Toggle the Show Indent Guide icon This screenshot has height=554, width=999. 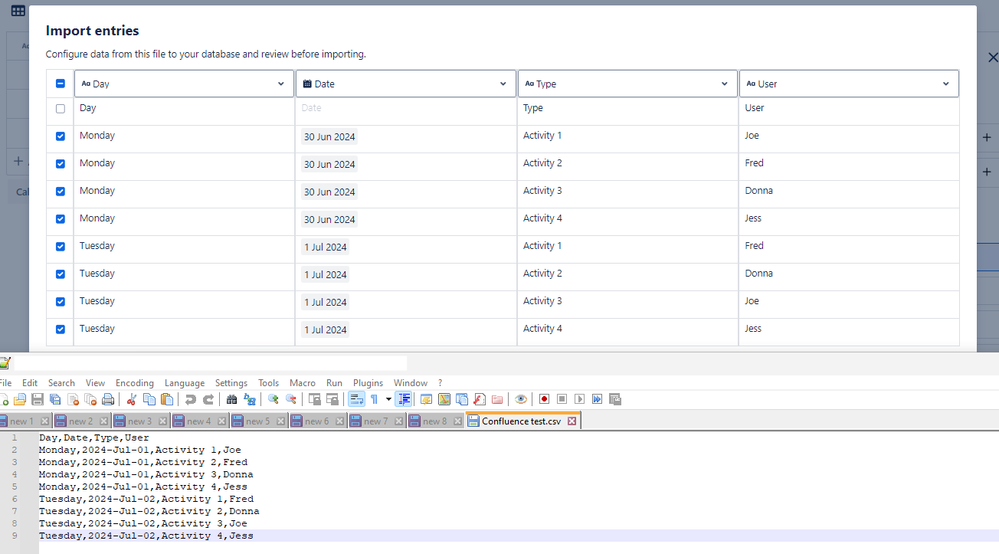click(404, 399)
